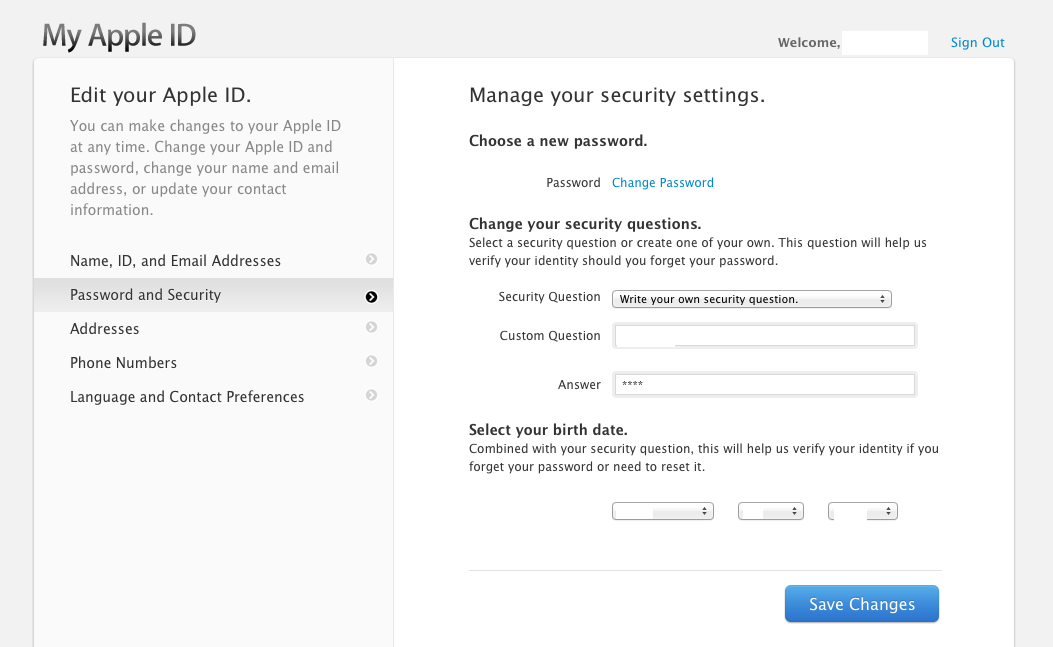Viewport: 1053px width, 647px height.
Task: Open the birth day dropdown
Action: tap(771, 511)
